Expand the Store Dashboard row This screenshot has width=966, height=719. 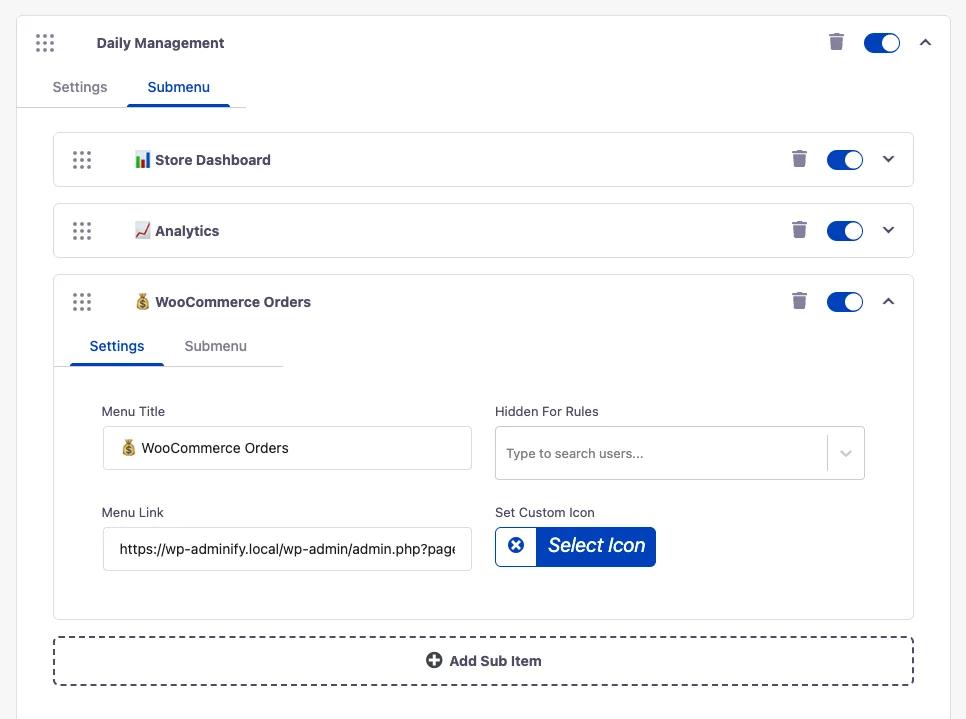(888, 160)
